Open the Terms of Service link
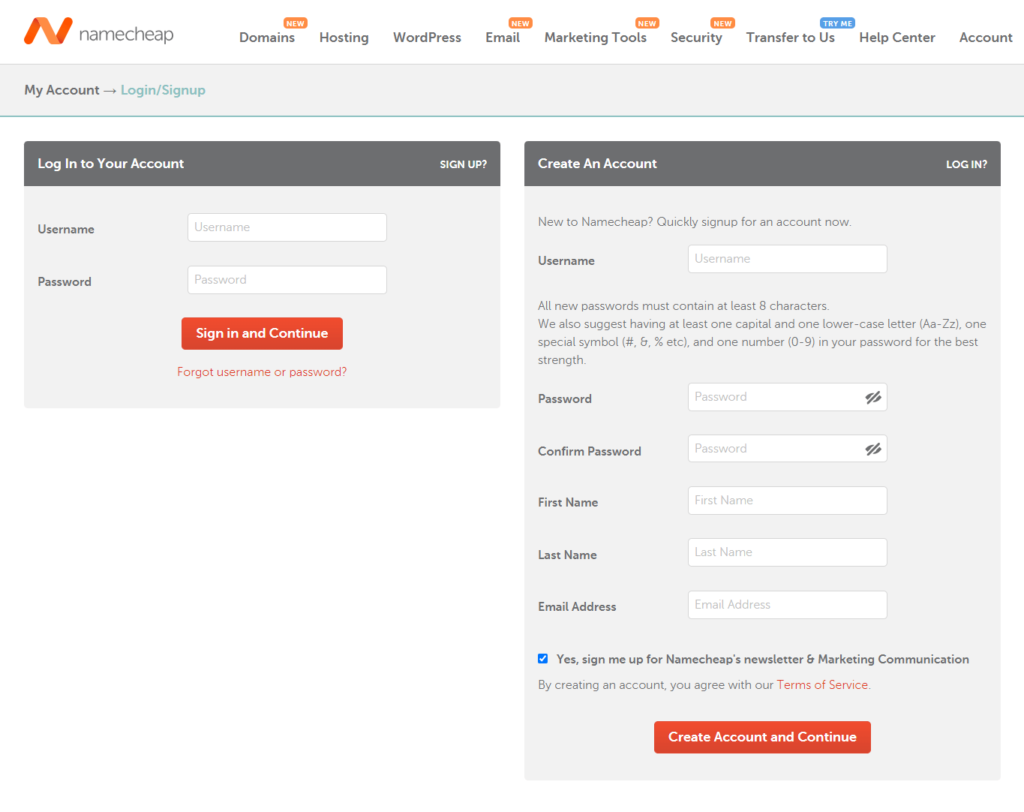1024x812 pixels. (822, 685)
